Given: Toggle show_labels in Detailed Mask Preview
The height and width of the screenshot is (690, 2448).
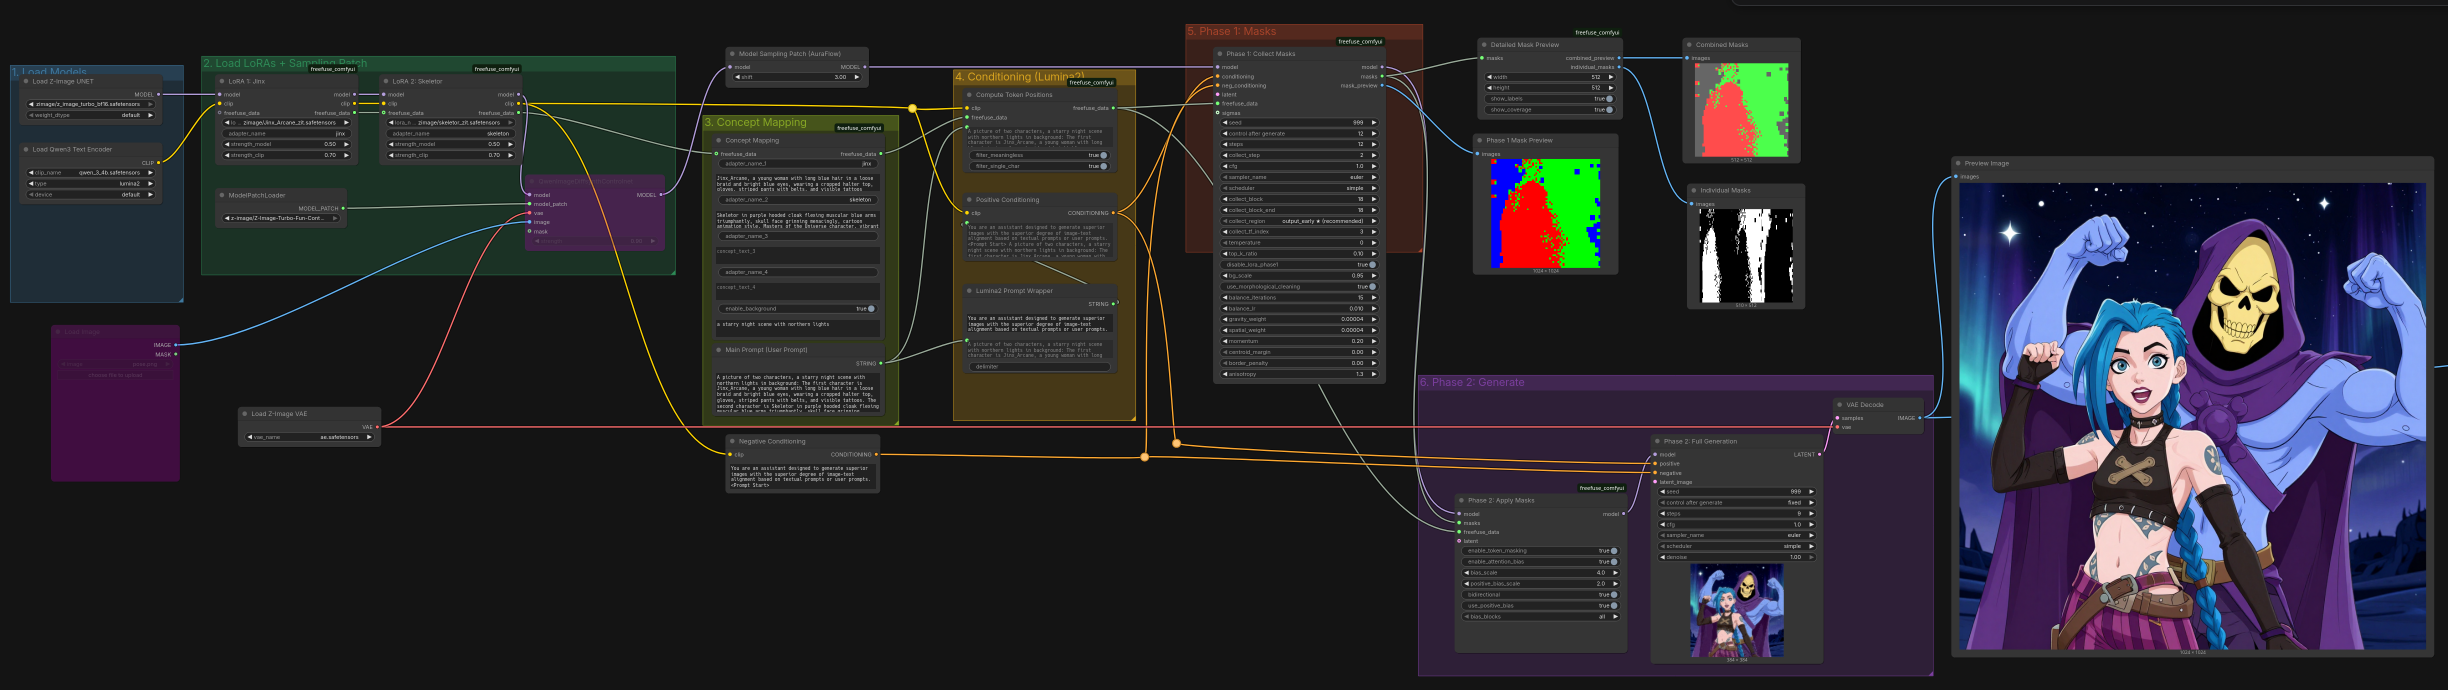Looking at the screenshot, I should tap(1550, 99).
